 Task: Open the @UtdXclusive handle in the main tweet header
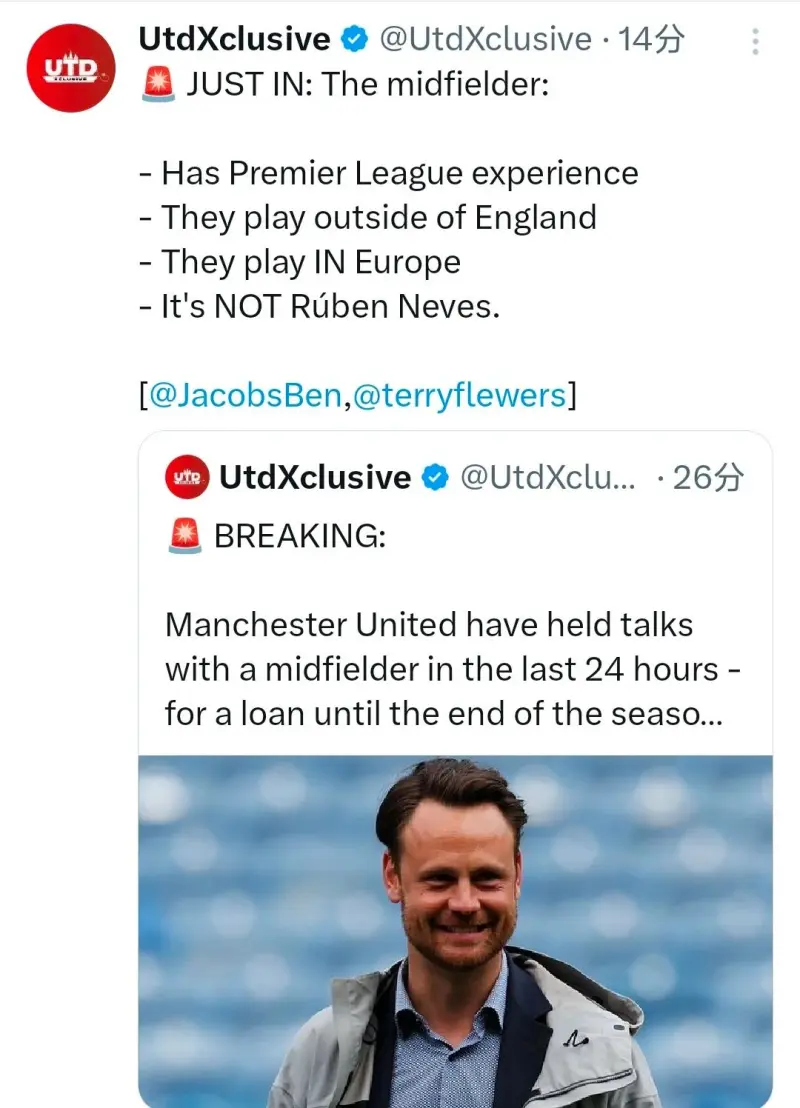(x=485, y=40)
